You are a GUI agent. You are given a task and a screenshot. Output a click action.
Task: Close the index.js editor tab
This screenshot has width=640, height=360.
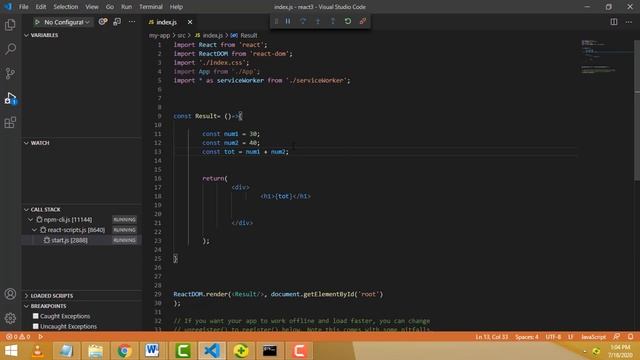(190, 22)
